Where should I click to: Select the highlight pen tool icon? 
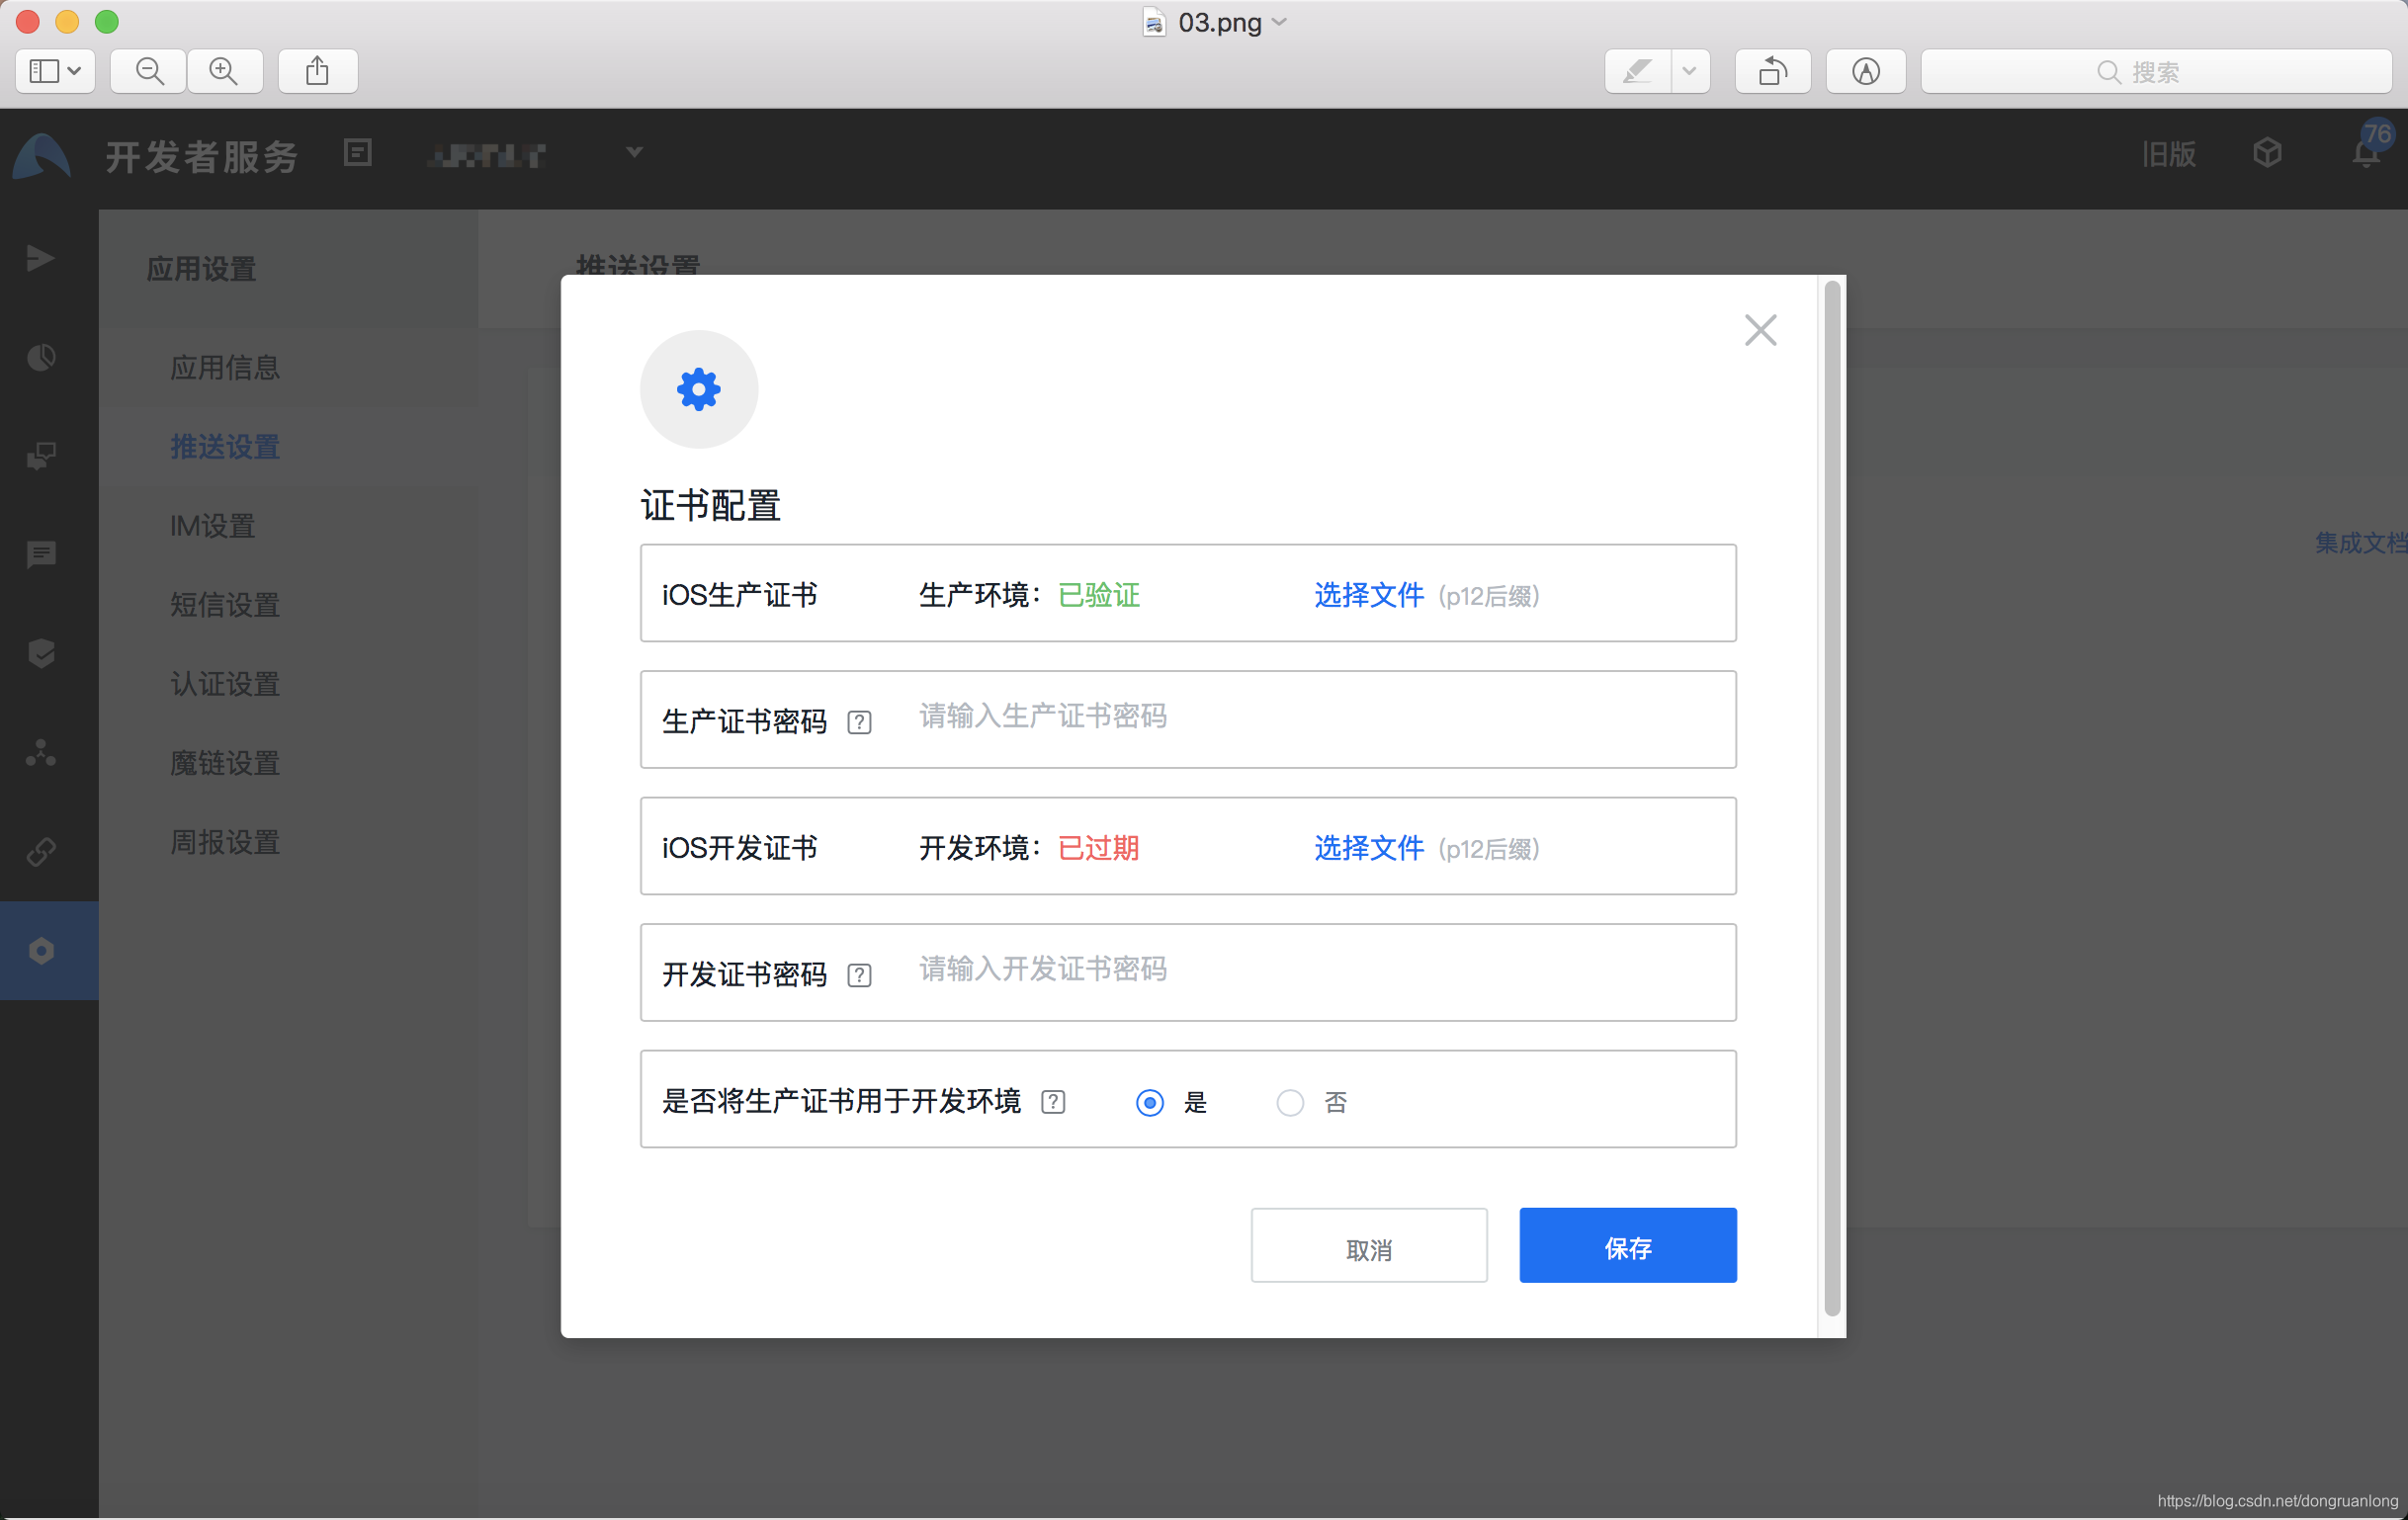(1637, 71)
